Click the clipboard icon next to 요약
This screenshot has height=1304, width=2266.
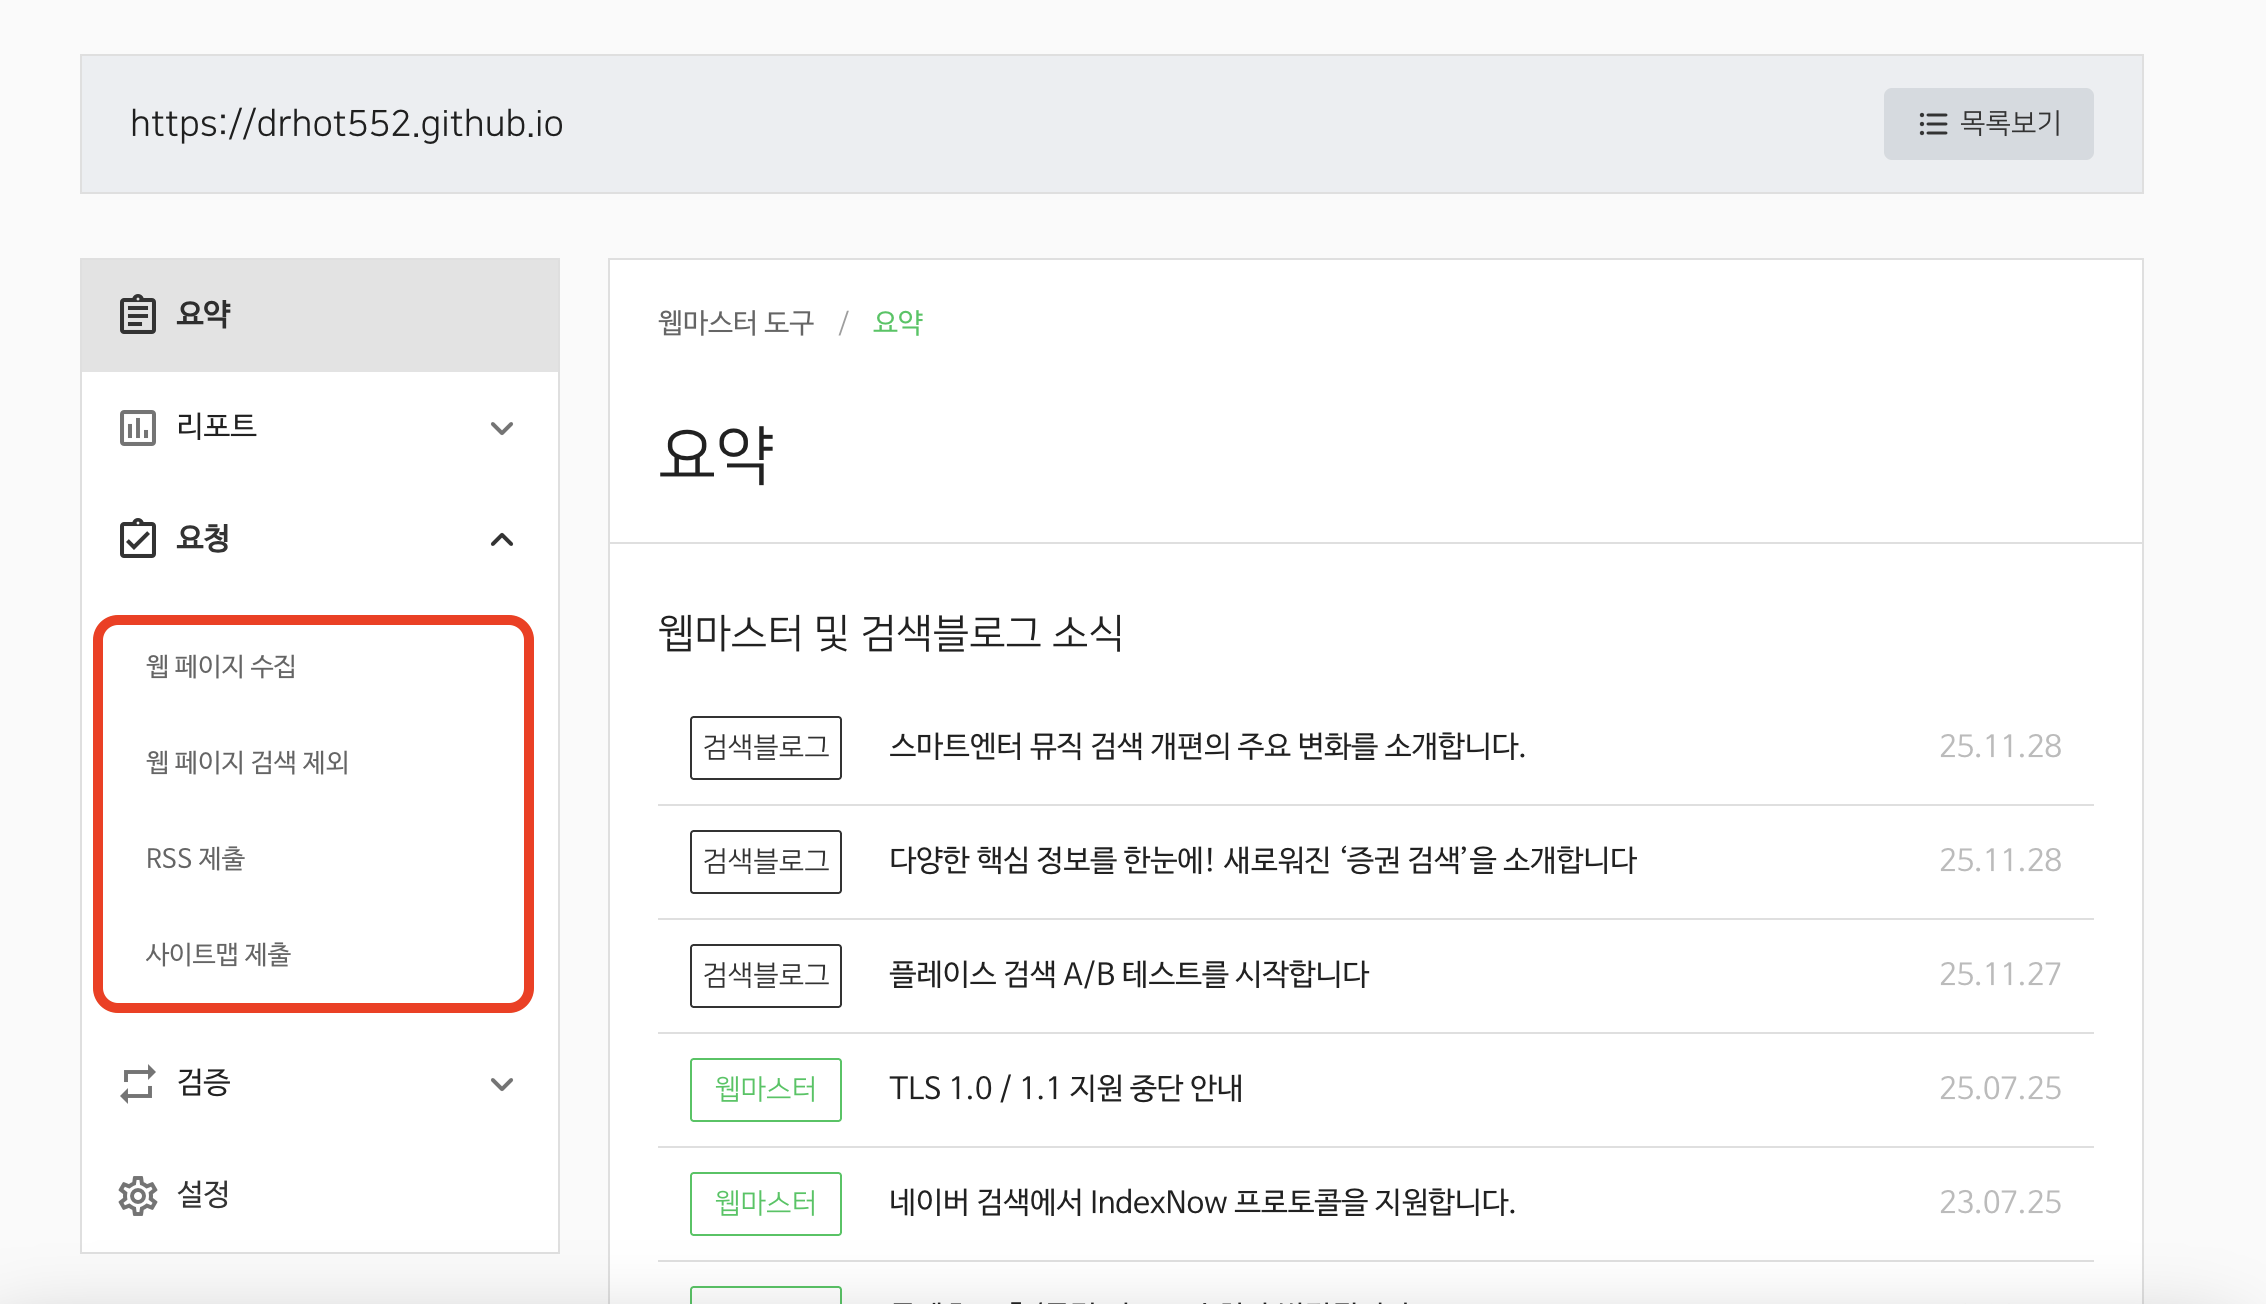point(137,314)
